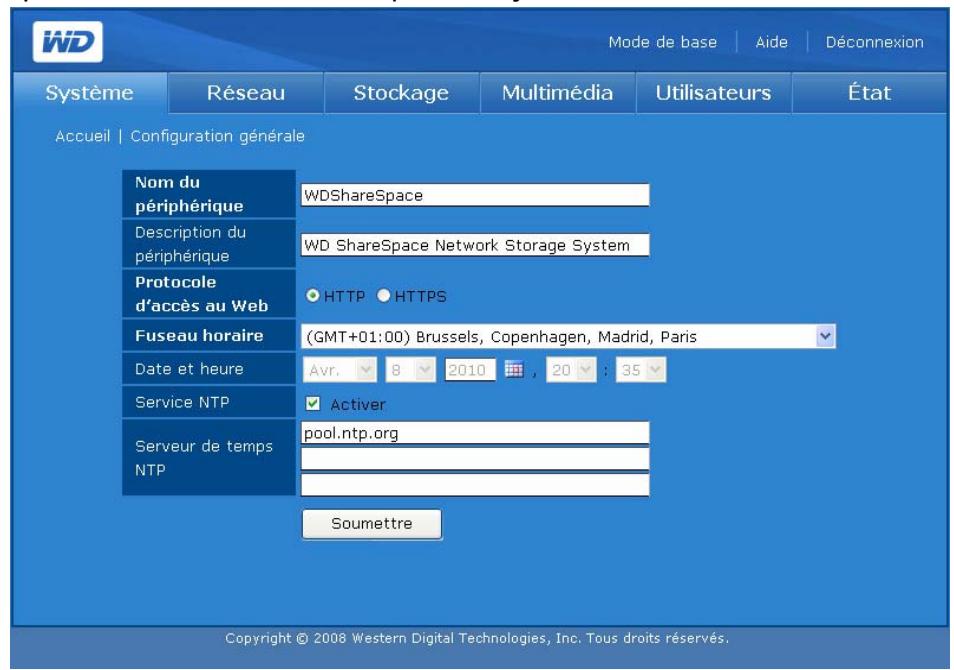Viewport: 954px width, 670px height.
Task: Go to the Multimédia tab
Action: pyautogui.click(x=557, y=92)
